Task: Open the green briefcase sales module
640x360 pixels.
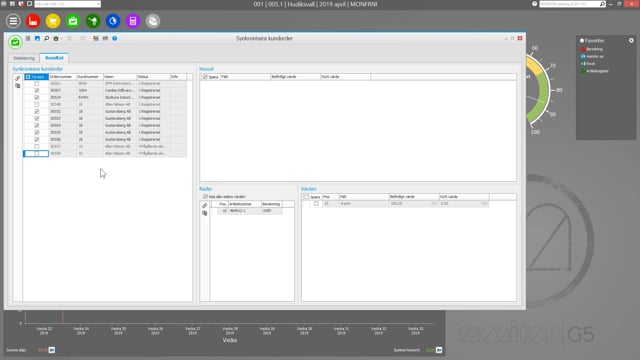Action: (x=73, y=21)
